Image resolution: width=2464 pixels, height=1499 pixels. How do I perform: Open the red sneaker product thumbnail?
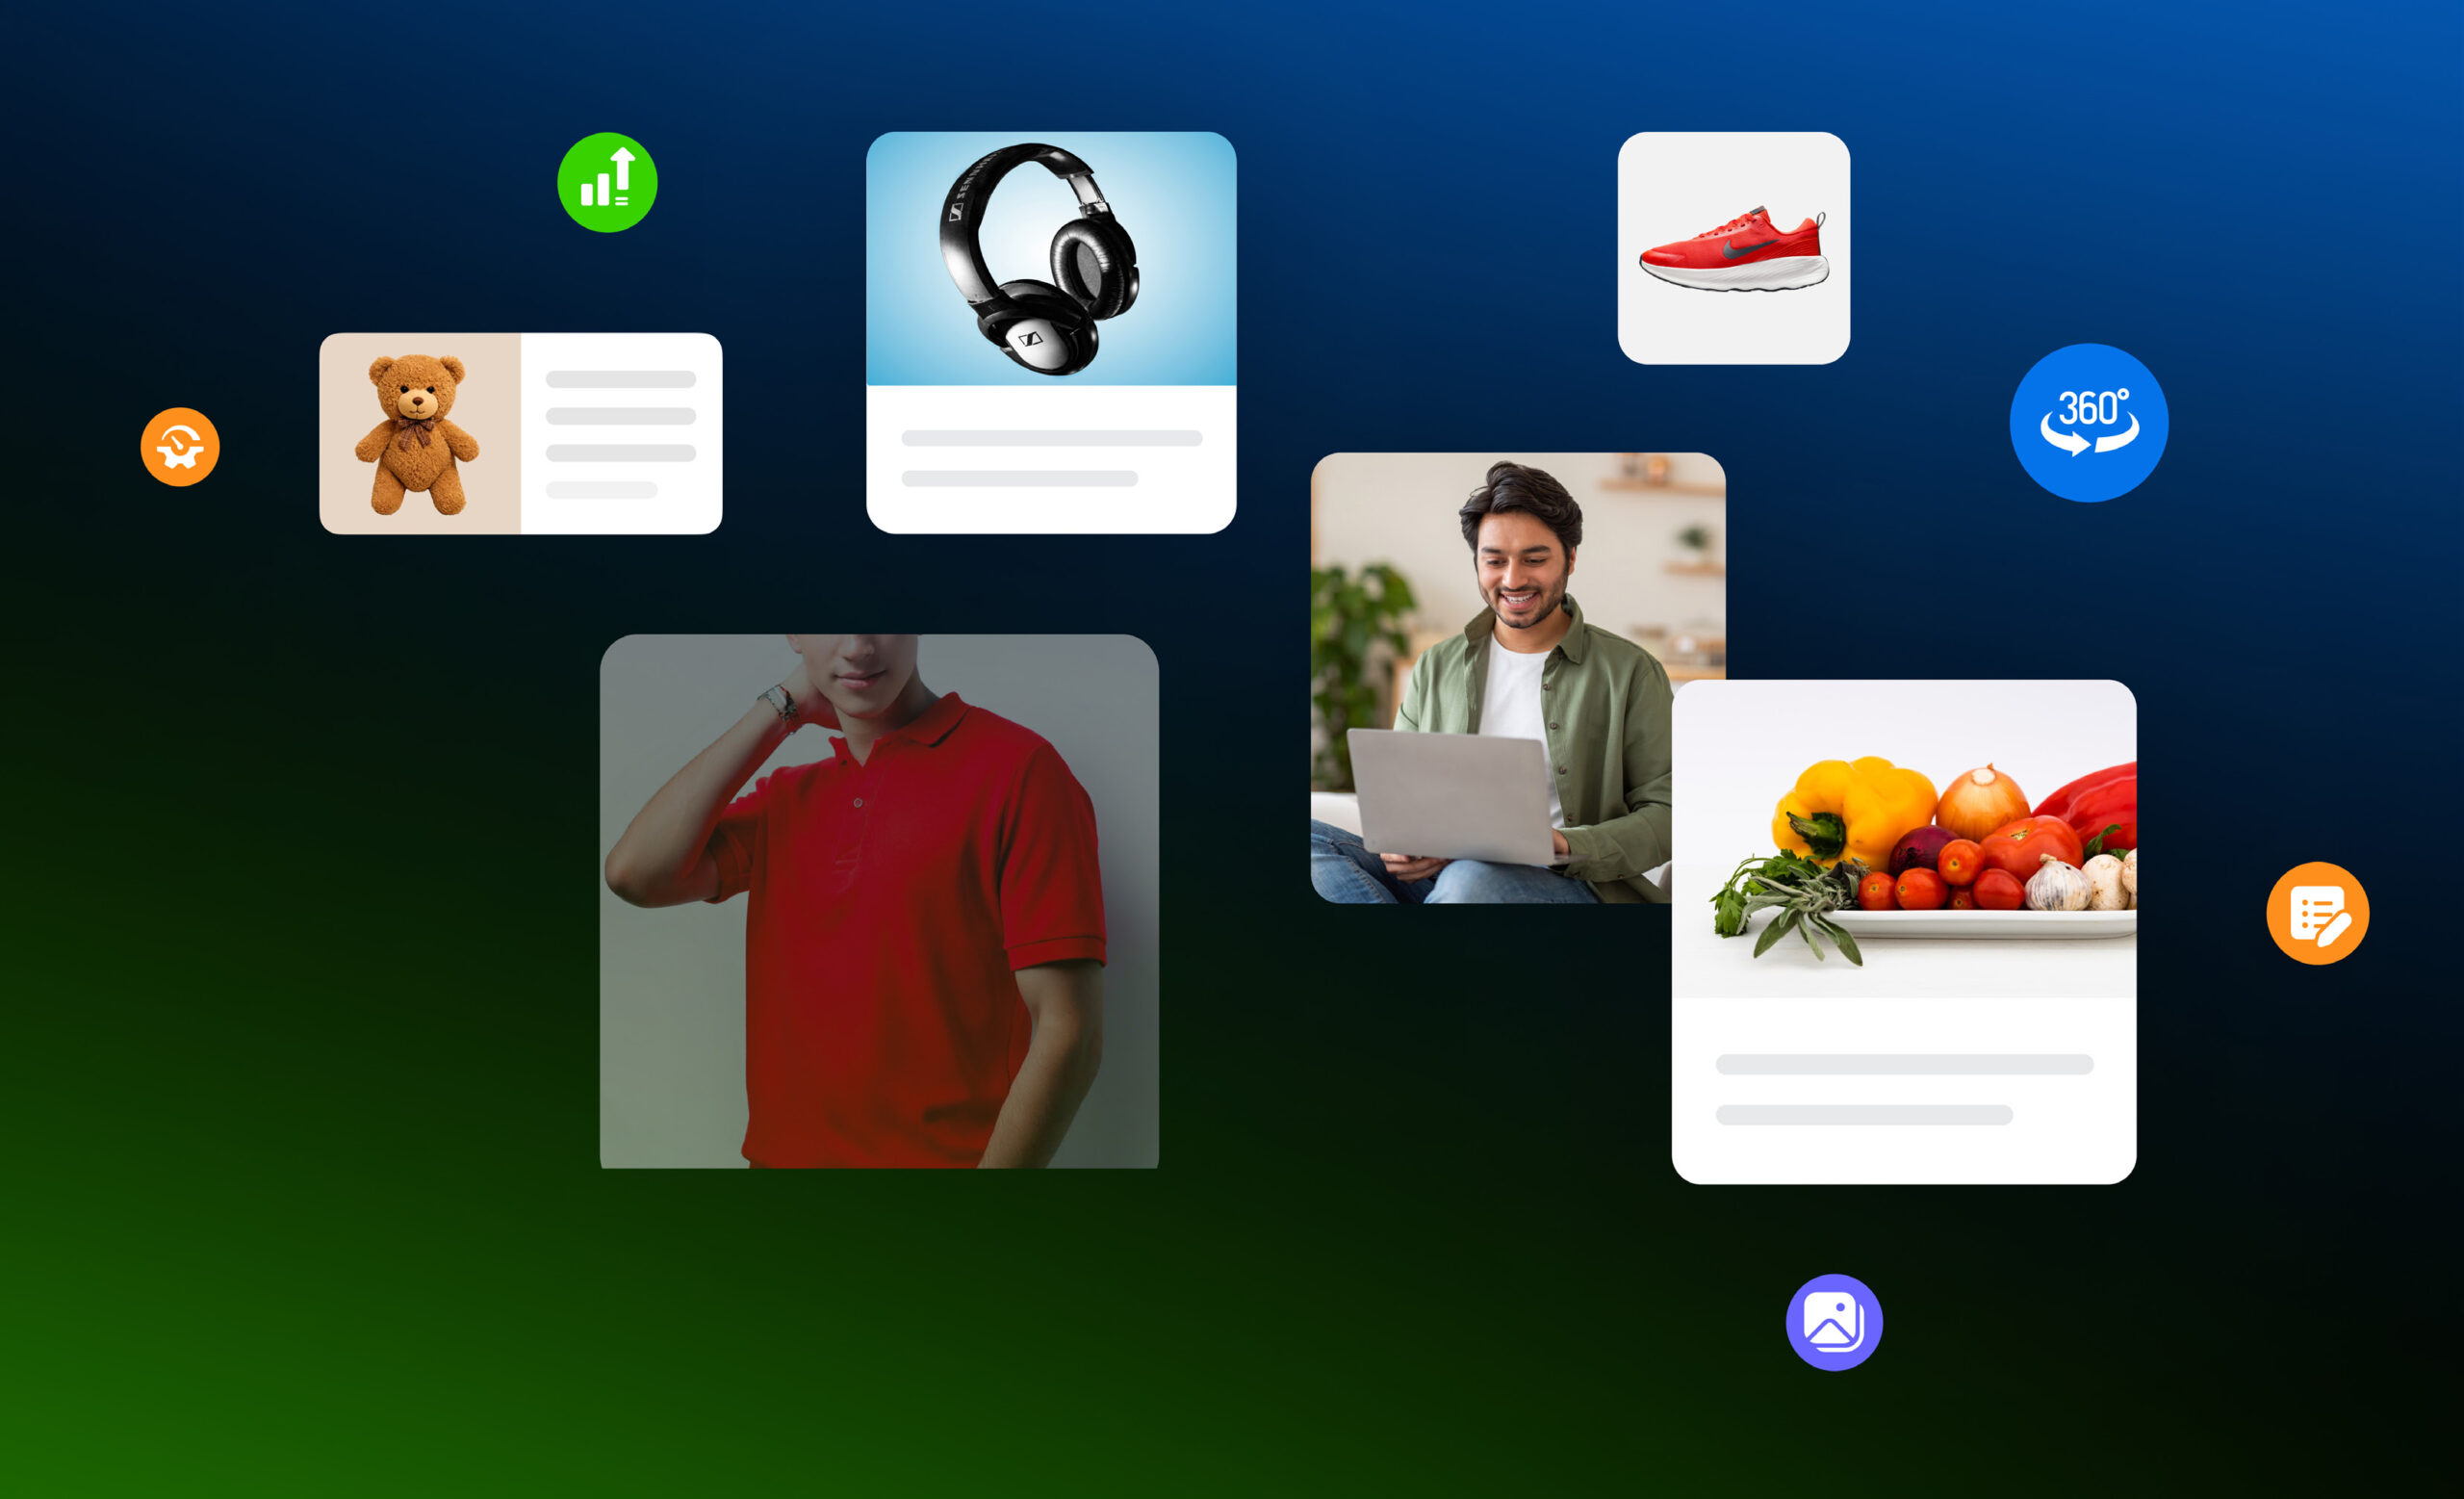click(x=1733, y=248)
